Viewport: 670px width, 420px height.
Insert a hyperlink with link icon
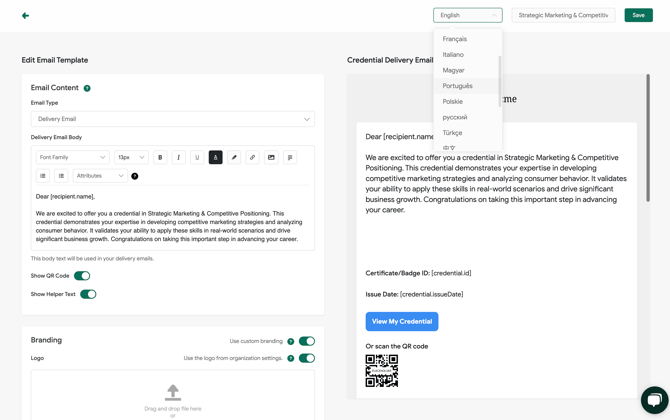coord(252,157)
